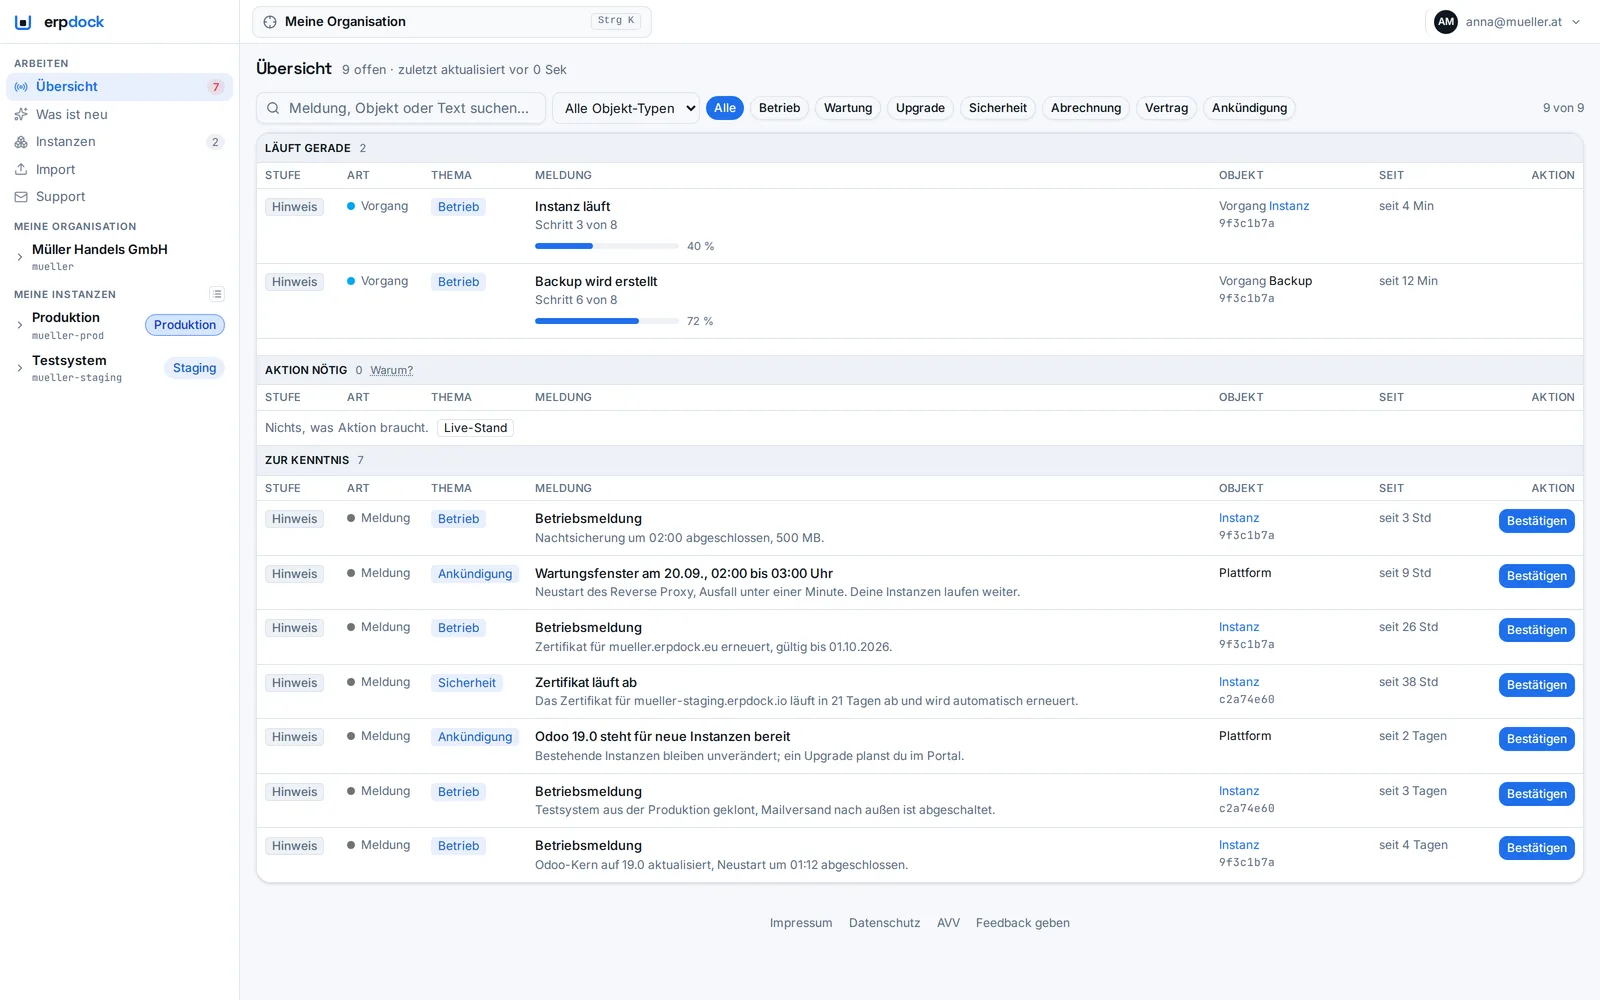This screenshot has width=1600, height=1000.
Task: Confirm the Nachtsicherung Betriebsmeldung with Bestätigen
Action: [x=1536, y=521]
